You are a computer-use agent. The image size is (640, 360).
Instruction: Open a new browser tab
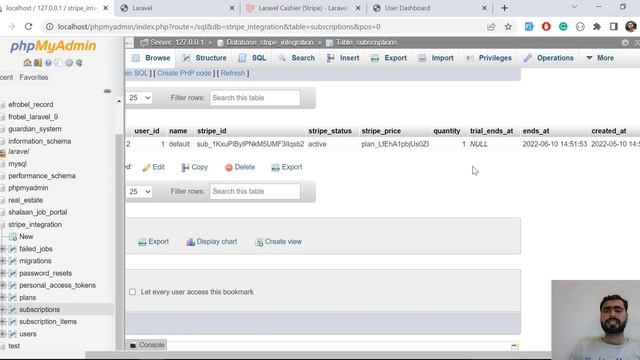tap(504, 8)
